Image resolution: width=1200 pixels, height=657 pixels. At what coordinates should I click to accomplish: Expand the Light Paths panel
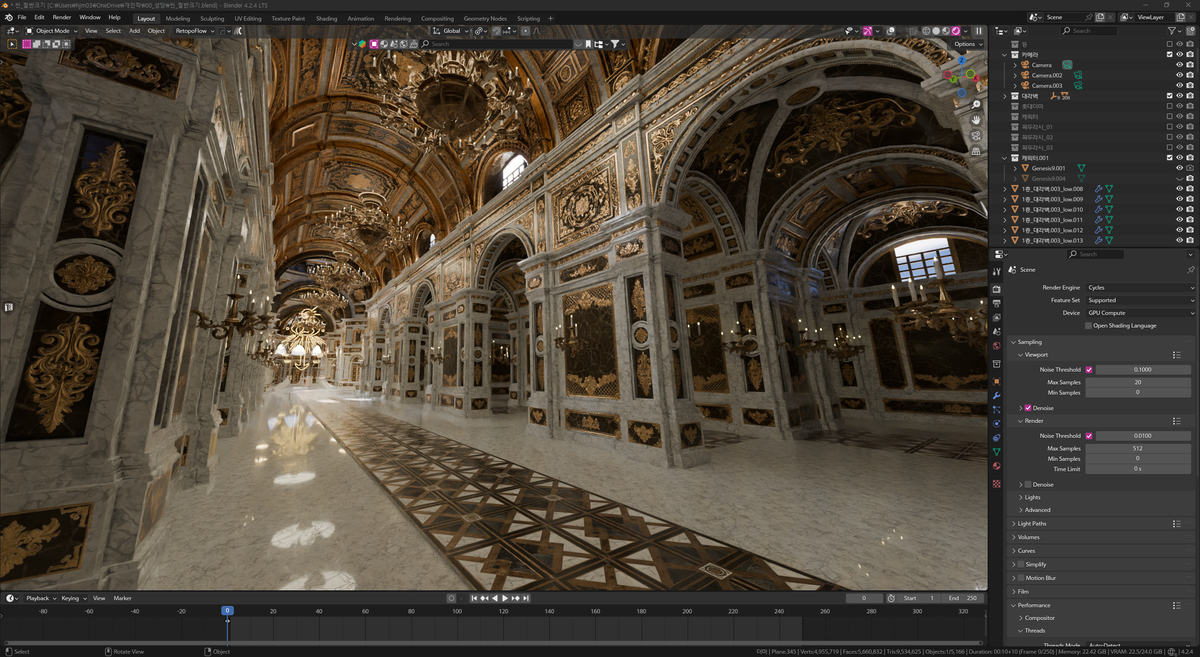[1032, 524]
